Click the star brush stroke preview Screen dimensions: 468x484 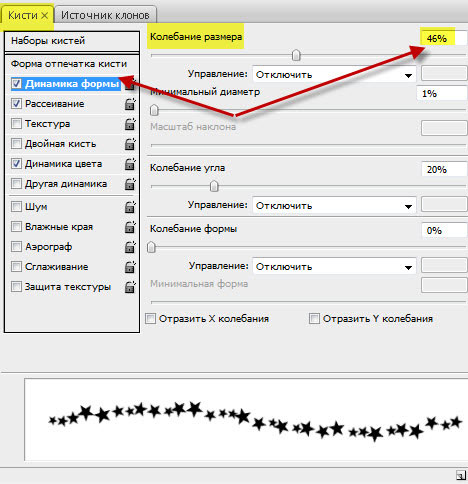tap(246, 420)
